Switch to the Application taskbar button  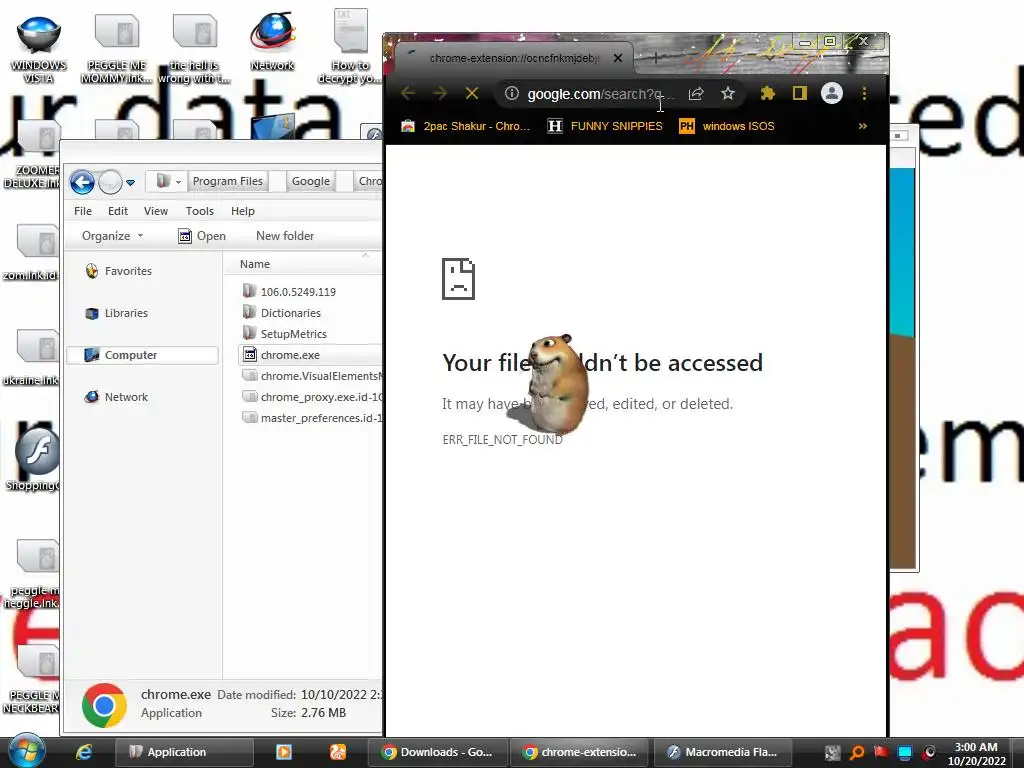click(184, 752)
